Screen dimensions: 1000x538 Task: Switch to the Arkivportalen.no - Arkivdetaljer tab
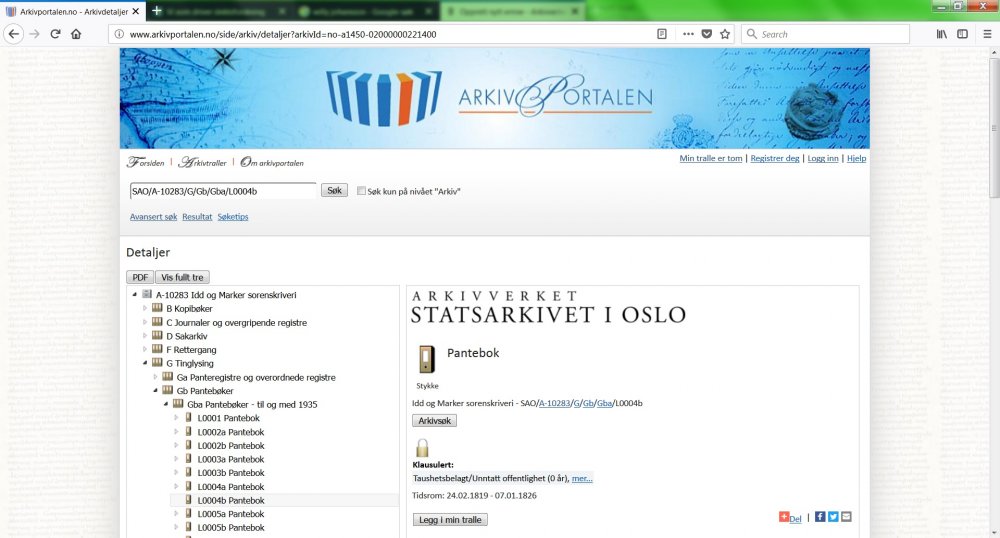pyautogui.click(x=72, y=11)
